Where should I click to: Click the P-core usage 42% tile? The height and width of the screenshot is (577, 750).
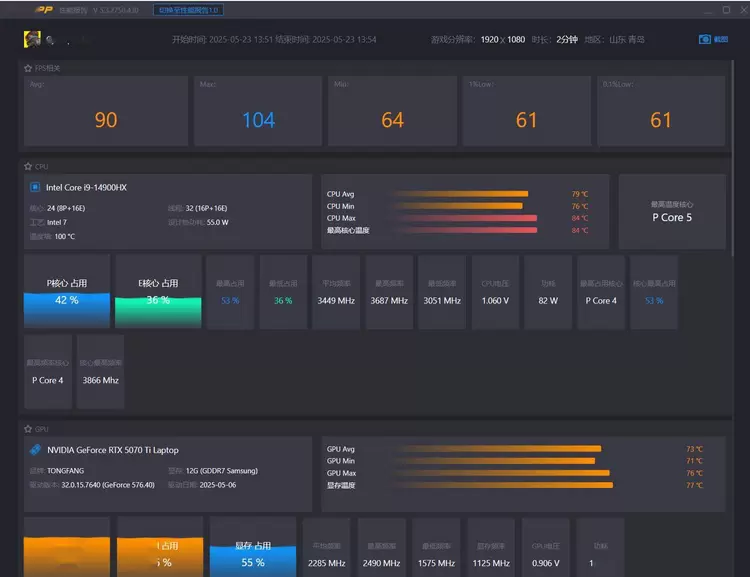(x=67, y=291)
